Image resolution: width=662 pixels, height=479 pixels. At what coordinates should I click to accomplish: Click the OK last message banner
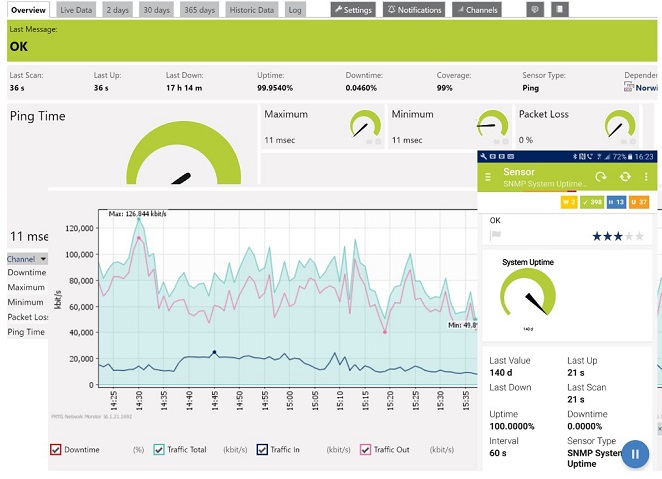coord(332,41)
